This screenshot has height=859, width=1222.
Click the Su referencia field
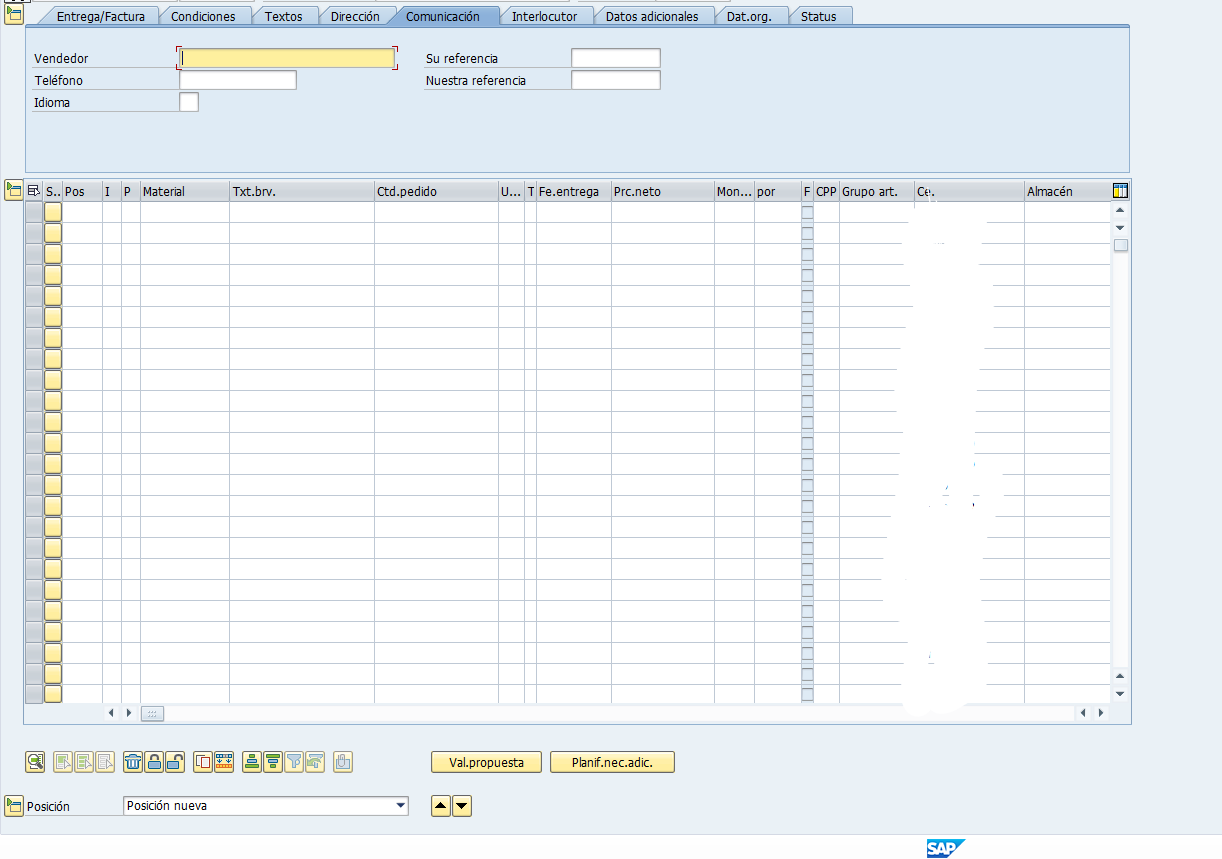(x=616, y=58)
